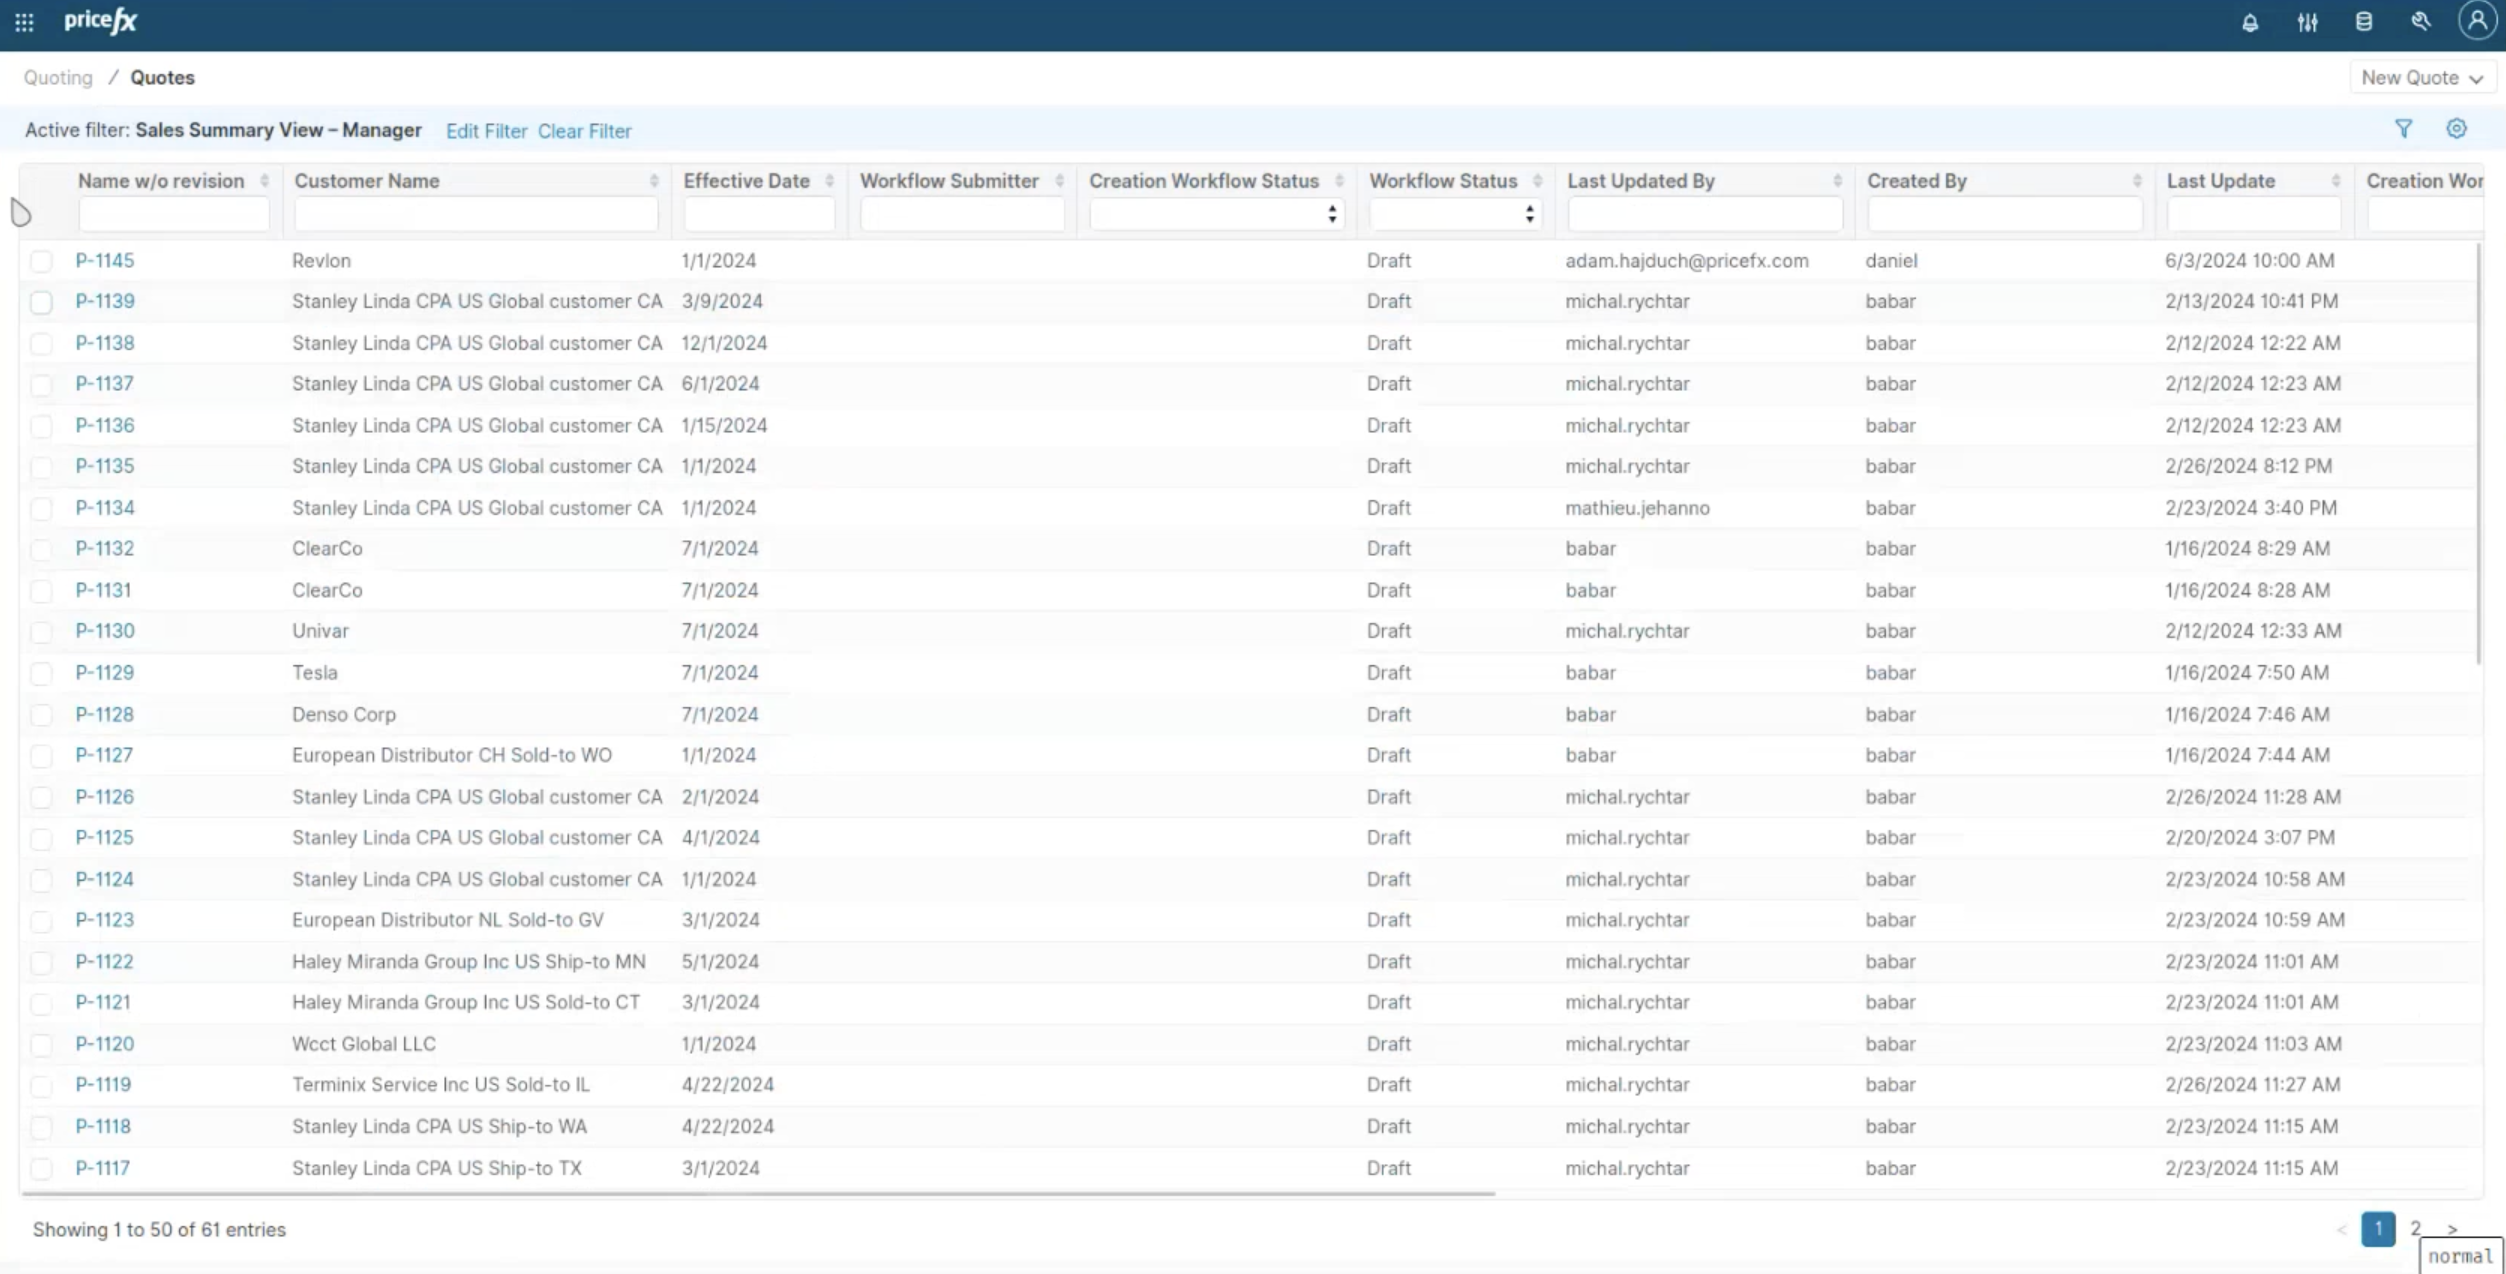Navigate to Quoting breadcrumb
The height and width of the screenshot is (1274, 2506).
pyautogui.click(x=58, y=78)
